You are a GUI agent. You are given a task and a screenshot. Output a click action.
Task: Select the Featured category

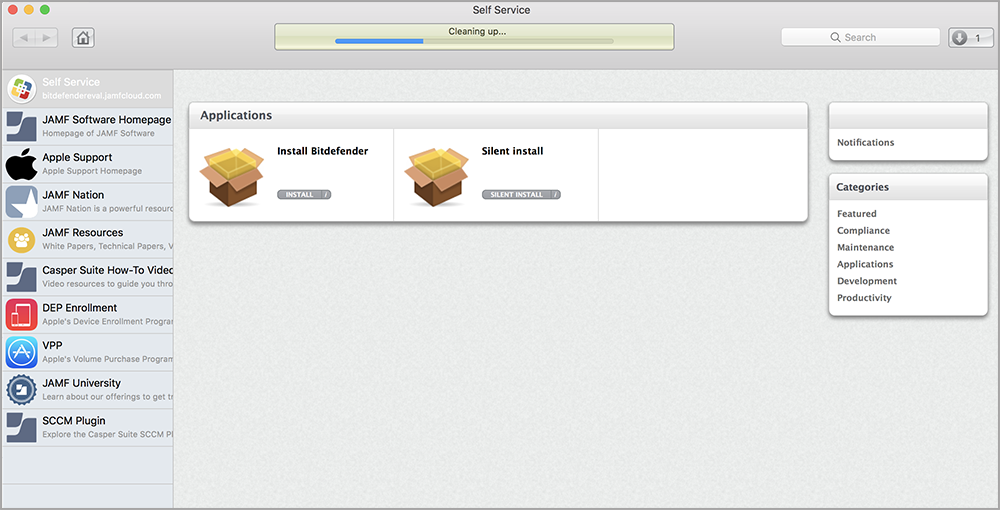857,214
